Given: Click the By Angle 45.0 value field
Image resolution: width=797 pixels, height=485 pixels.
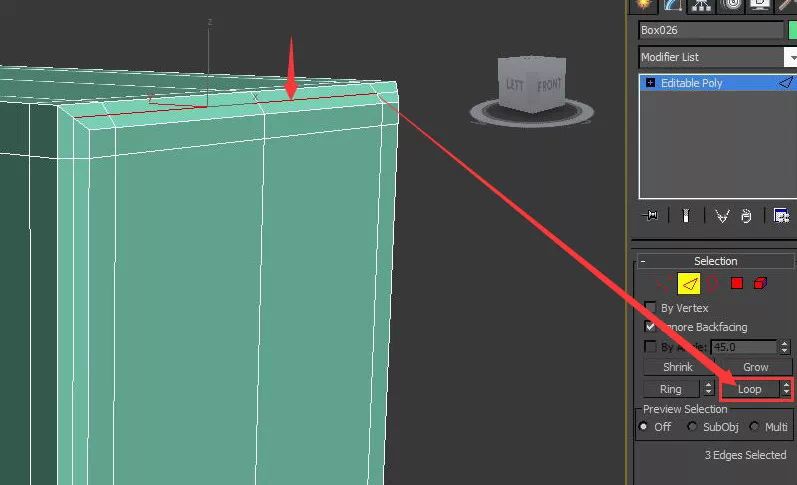Looking at the screenshot, I should pos(744,347).
